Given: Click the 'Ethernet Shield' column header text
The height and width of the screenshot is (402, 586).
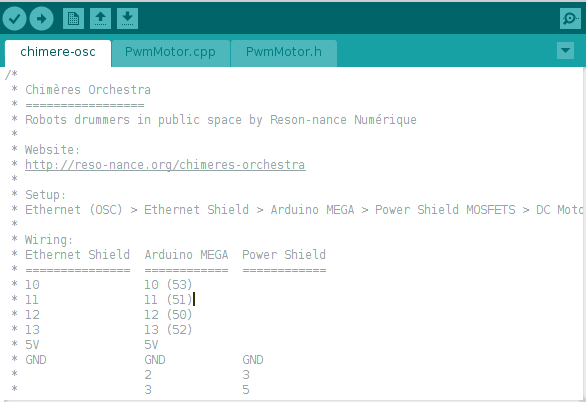Looking at the screenshot, I should (77, 254).
